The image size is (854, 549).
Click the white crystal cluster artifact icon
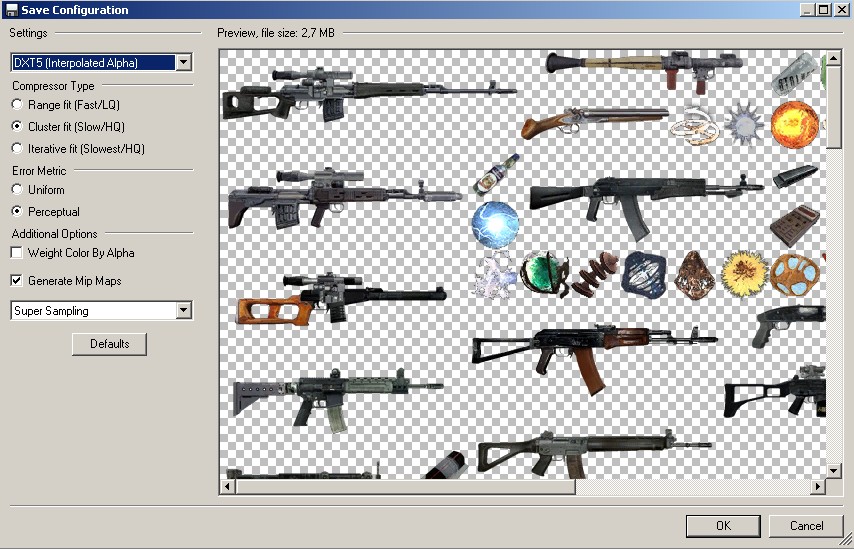pos(495,275)
